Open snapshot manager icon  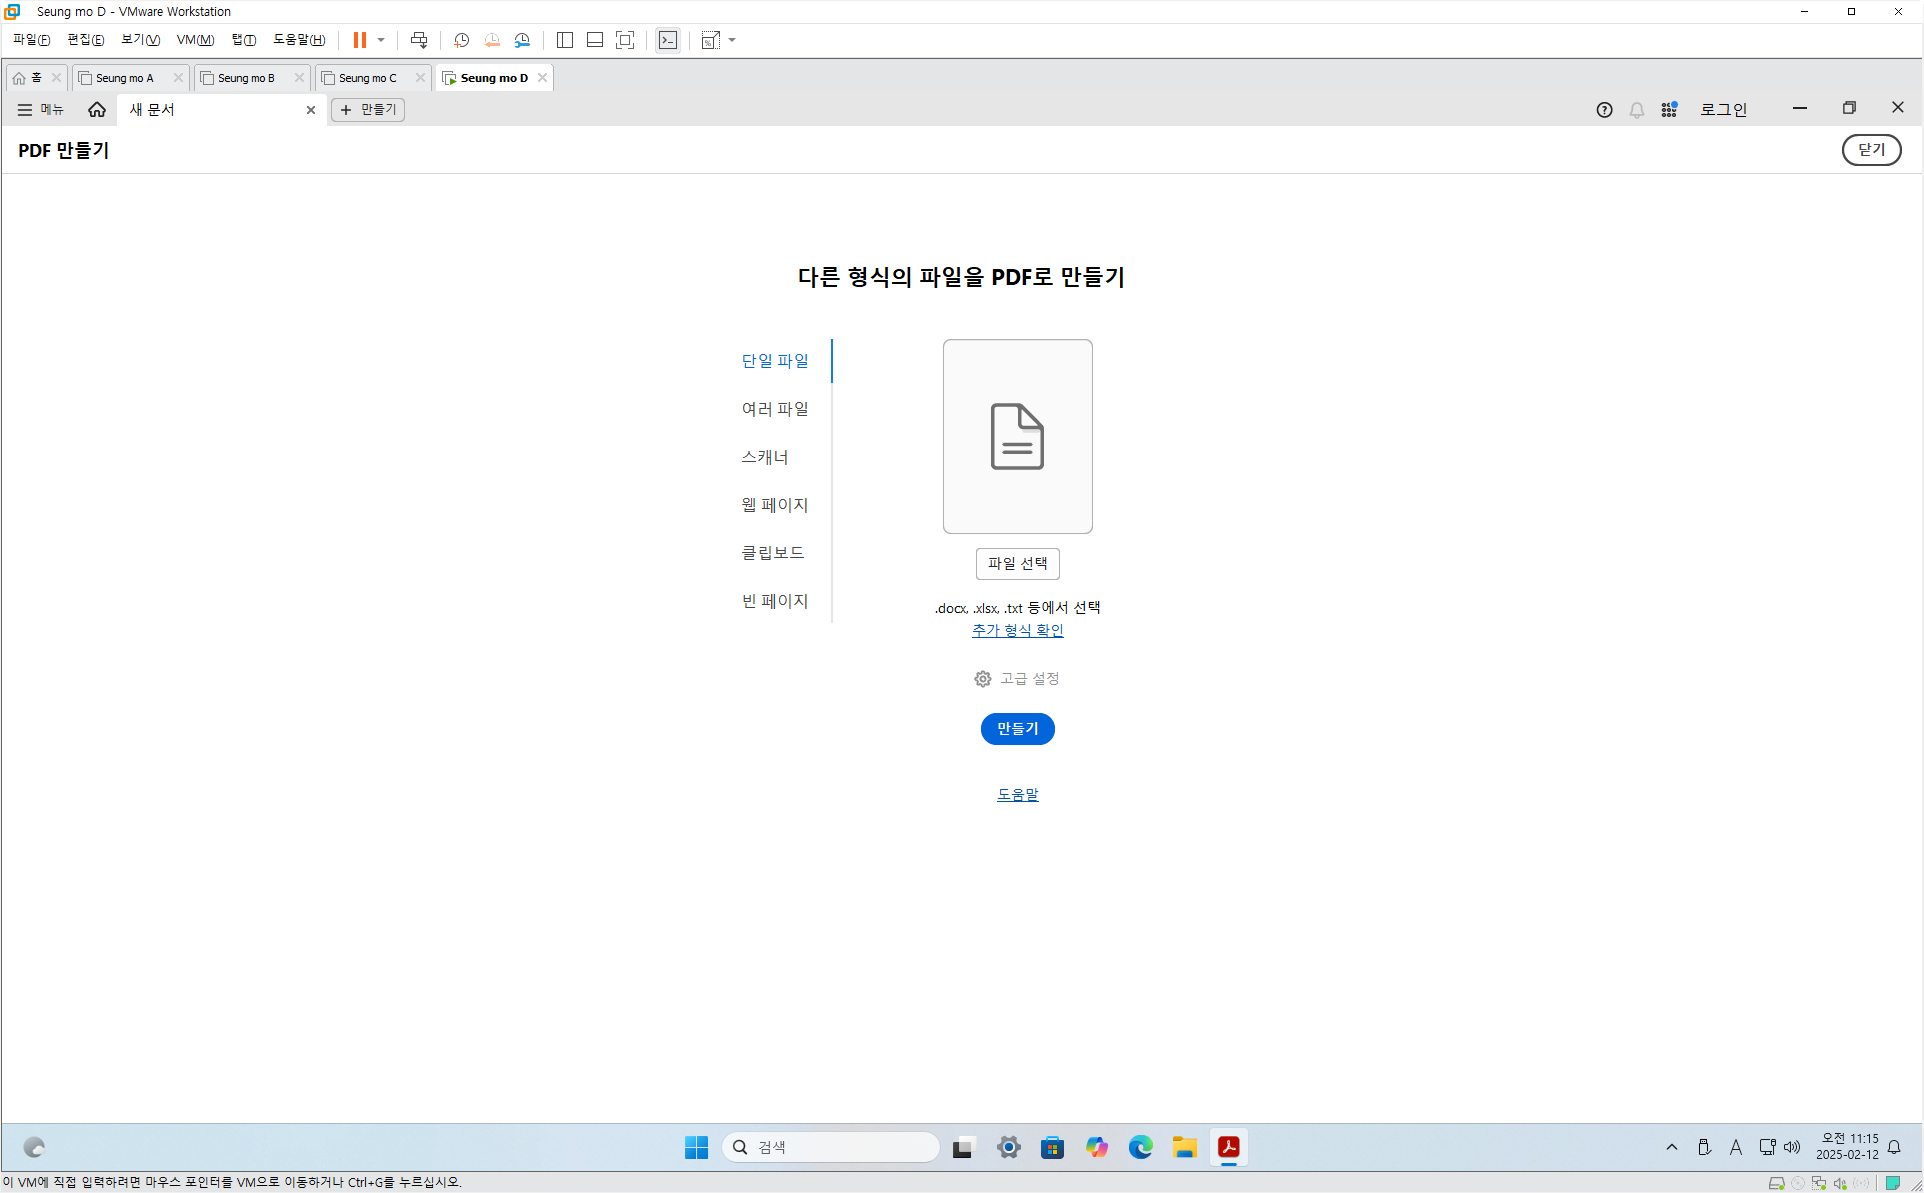click(522, 40)
